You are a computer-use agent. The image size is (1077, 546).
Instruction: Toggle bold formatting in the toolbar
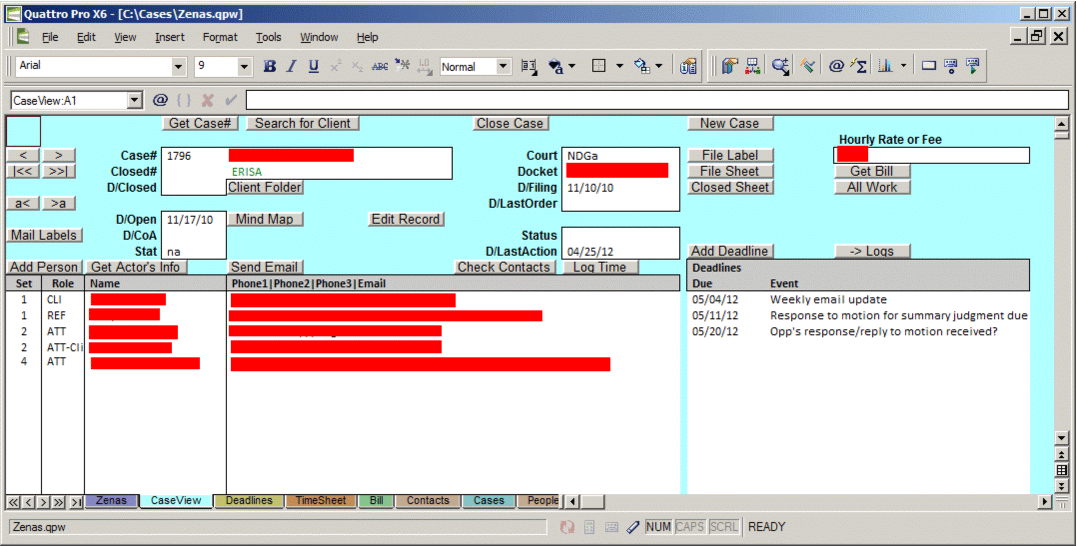click(x=269, y=67)
